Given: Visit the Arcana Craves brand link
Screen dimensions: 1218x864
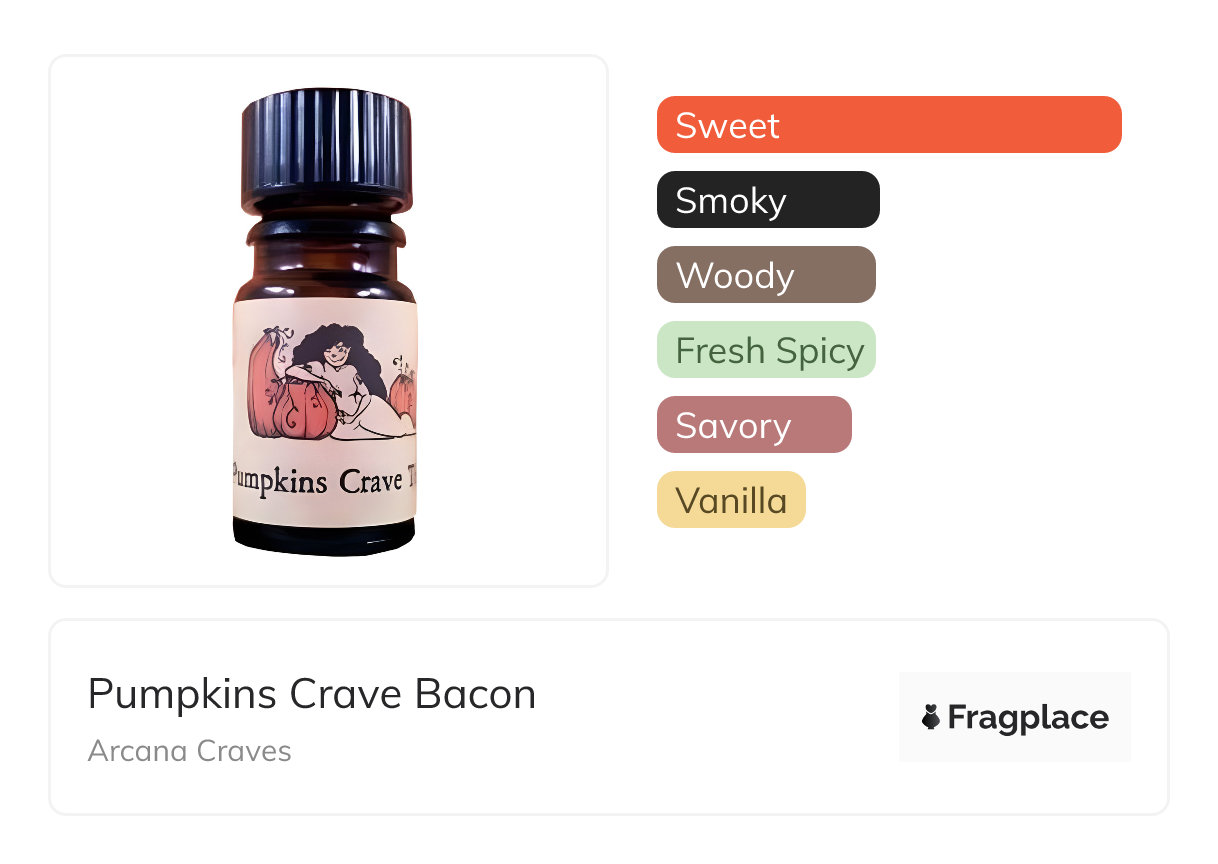Looking at the screenshot, I should tap(190, 751).
